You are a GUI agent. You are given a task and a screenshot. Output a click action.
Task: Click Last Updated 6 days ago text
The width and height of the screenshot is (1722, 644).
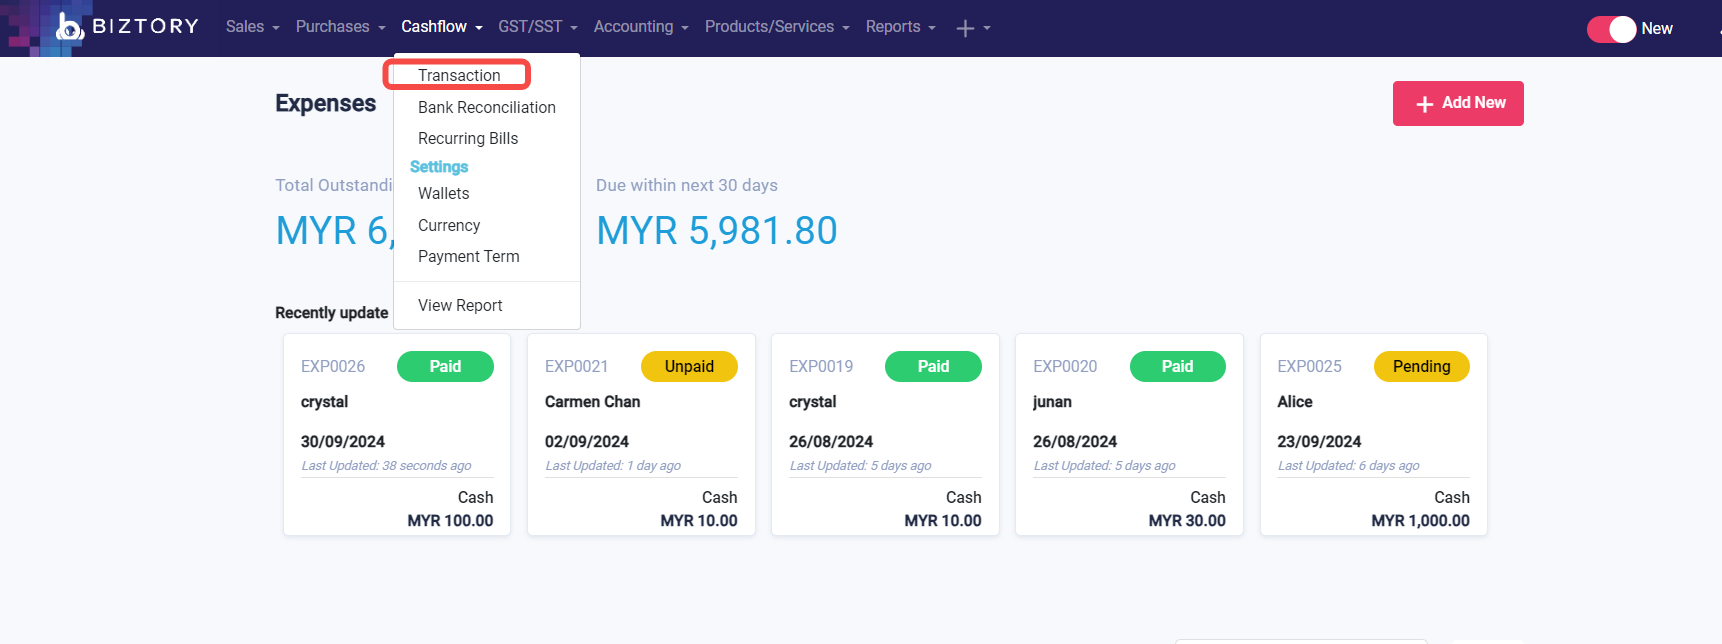pyautogui.click(x=1348, y=465)
